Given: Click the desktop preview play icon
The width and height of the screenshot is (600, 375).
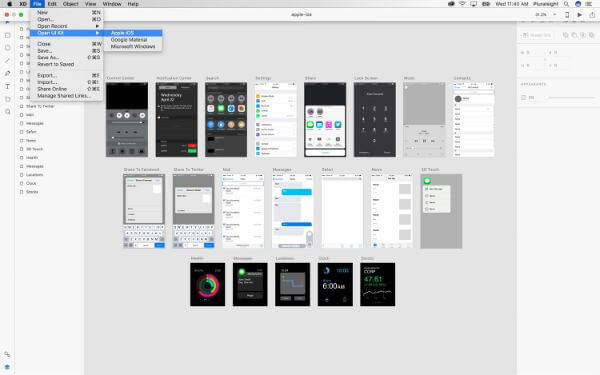Looking at the screenshot, I should pos(580,15).
